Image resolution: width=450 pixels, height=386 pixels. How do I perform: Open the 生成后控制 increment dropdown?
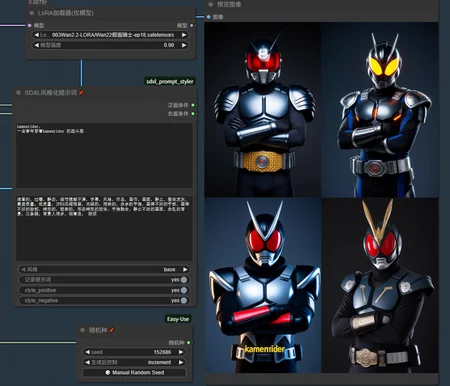click(x=134, y=362)
